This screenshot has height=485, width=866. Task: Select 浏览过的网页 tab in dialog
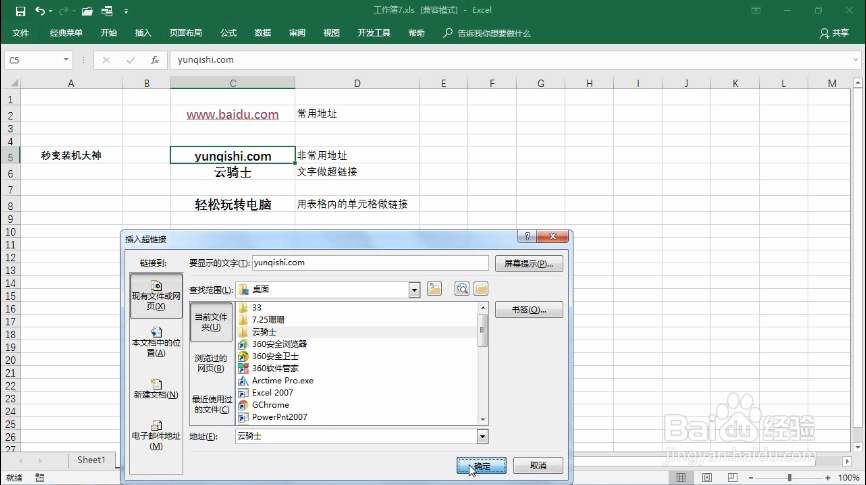[x=211, y=363]
